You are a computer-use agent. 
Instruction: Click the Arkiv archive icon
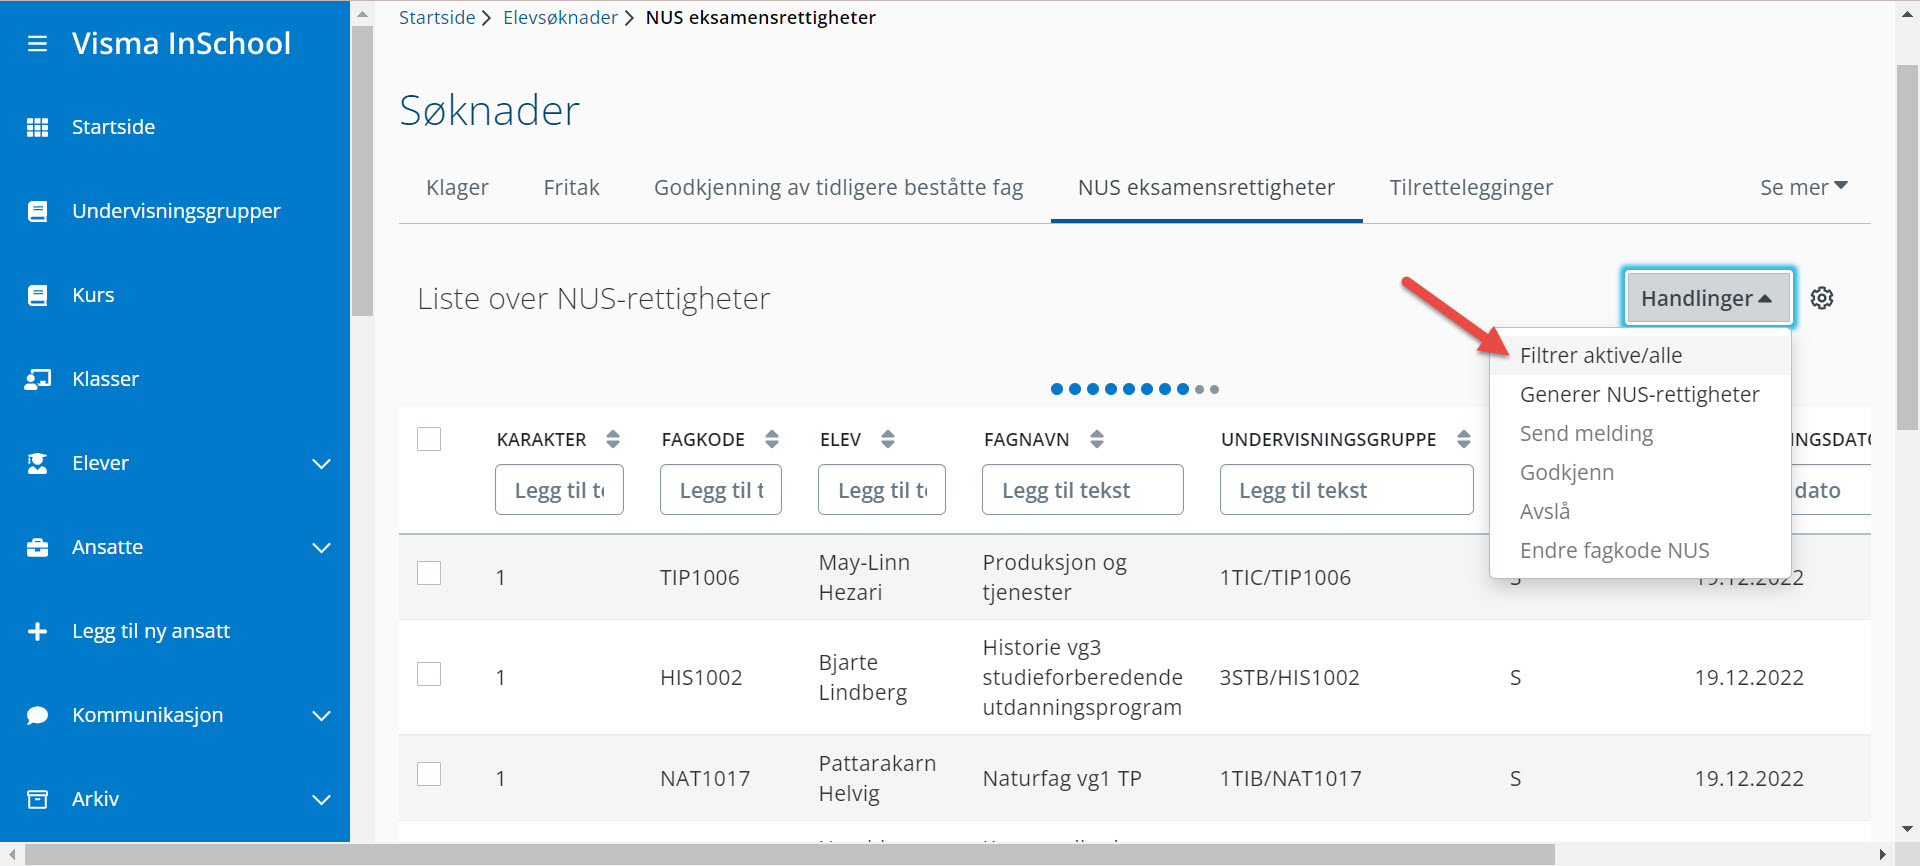(x=37, y=799)
